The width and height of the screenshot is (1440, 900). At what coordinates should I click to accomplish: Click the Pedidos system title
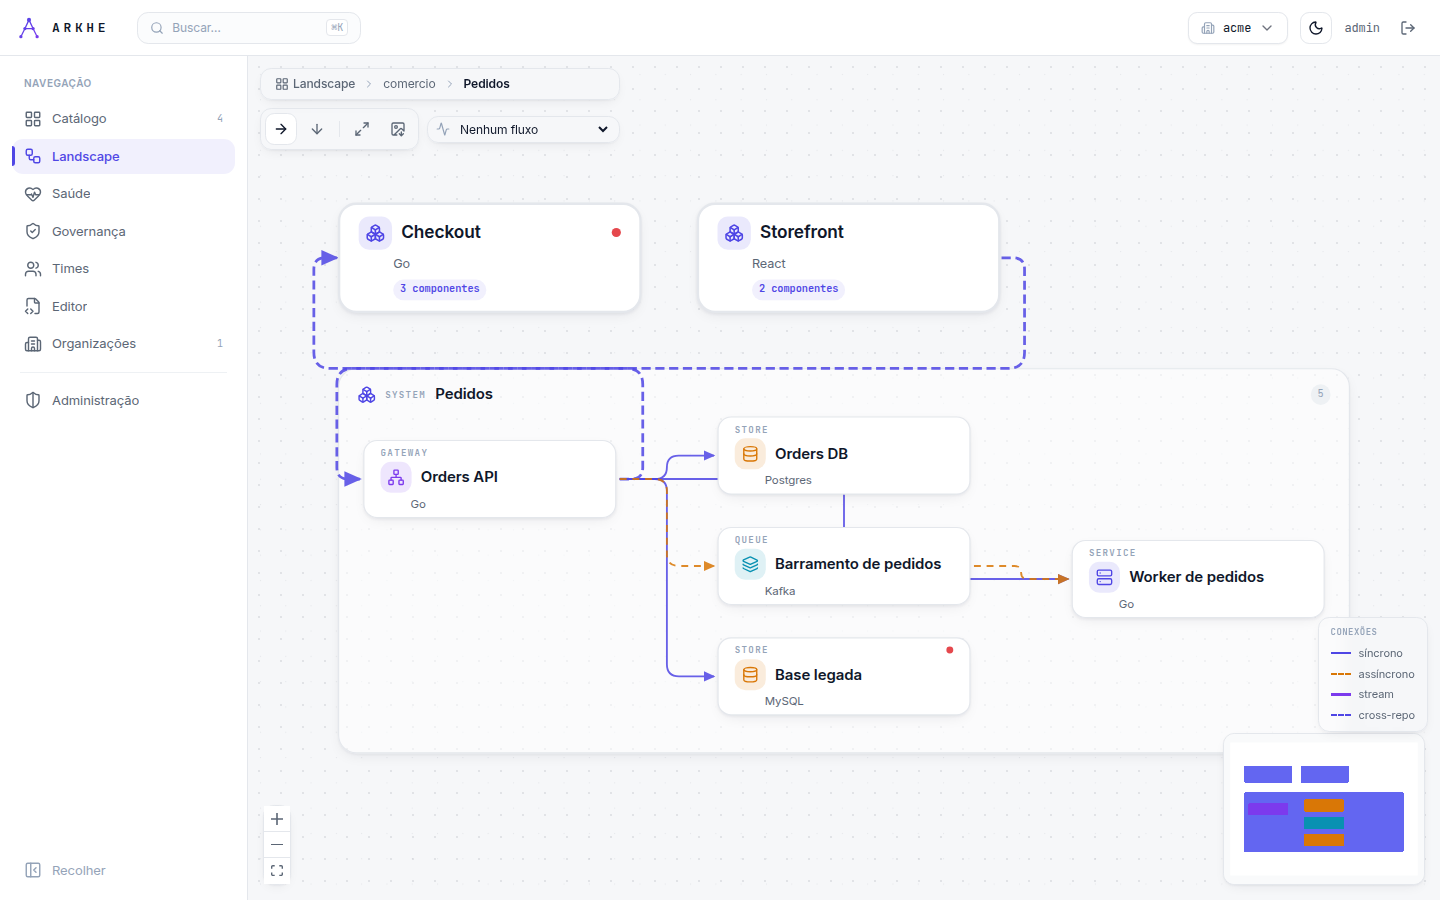point(464,394)
